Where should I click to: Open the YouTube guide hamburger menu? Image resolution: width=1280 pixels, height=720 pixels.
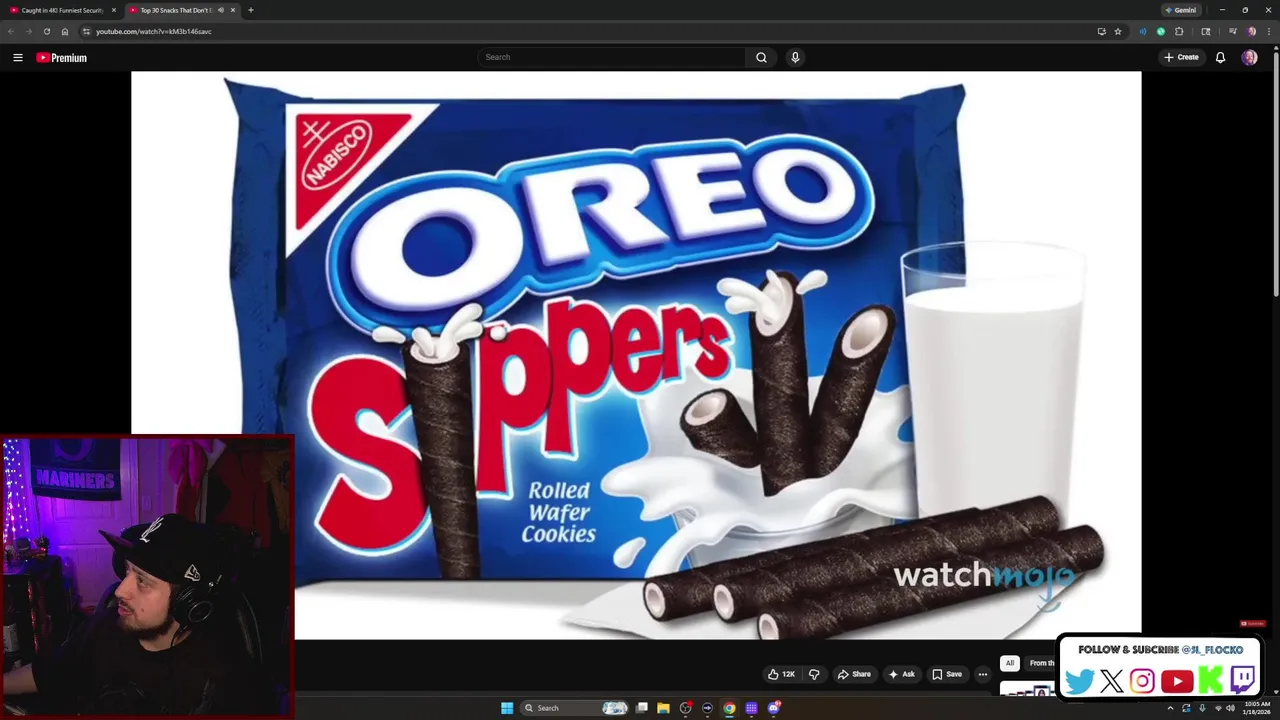click(x=17, y=57)
